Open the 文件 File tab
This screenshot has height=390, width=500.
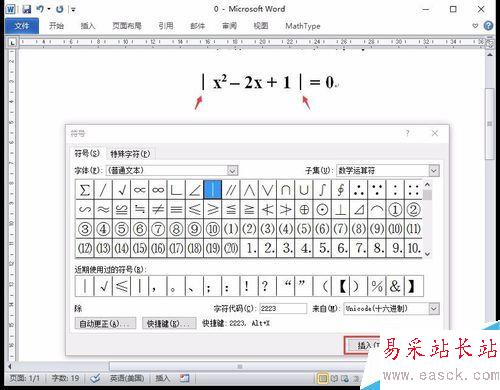(x=22, y=26)
